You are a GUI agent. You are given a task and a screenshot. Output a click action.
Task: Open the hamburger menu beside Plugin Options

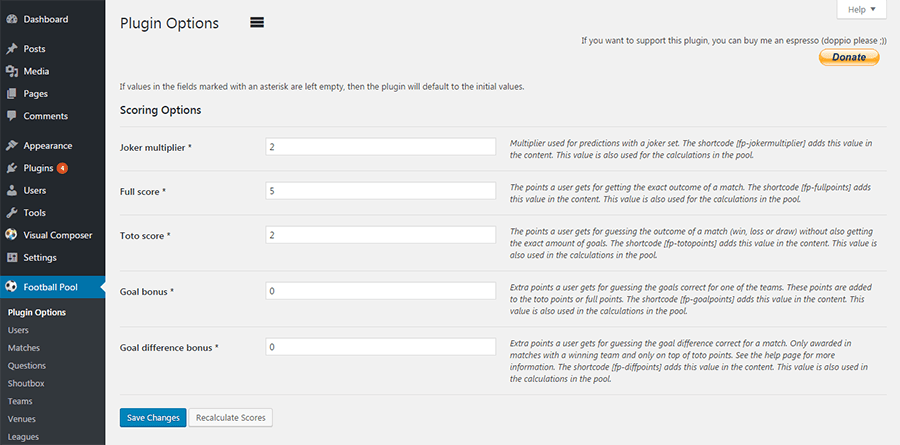257,23
